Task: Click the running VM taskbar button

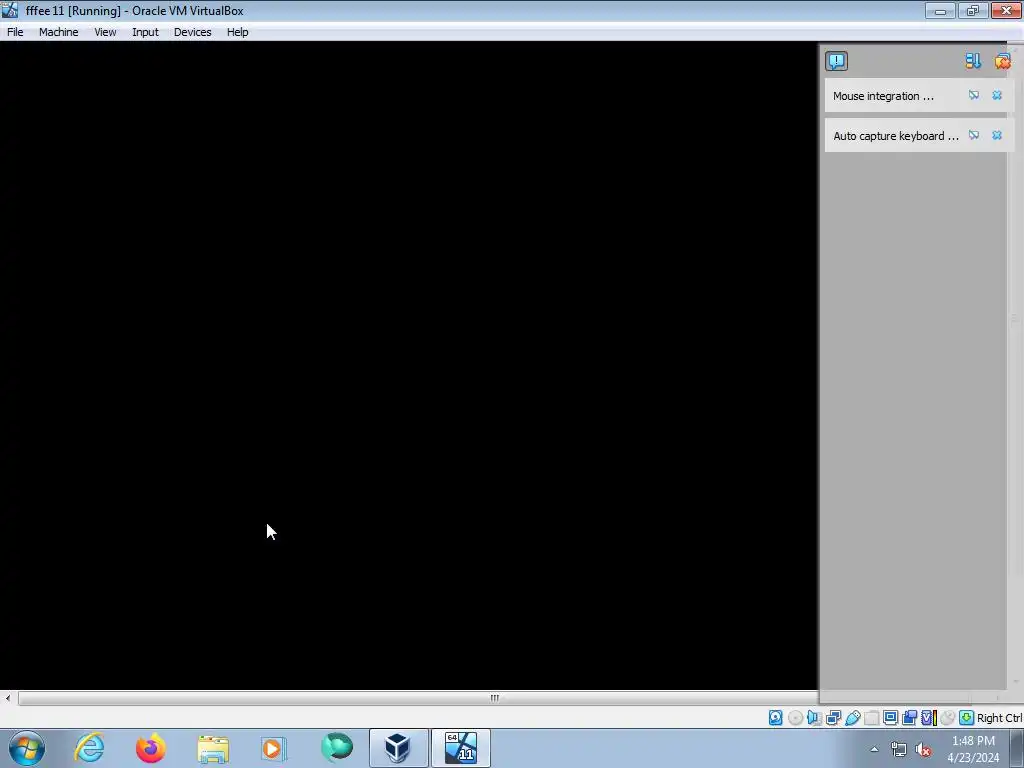Action: (x=460, y=748)
